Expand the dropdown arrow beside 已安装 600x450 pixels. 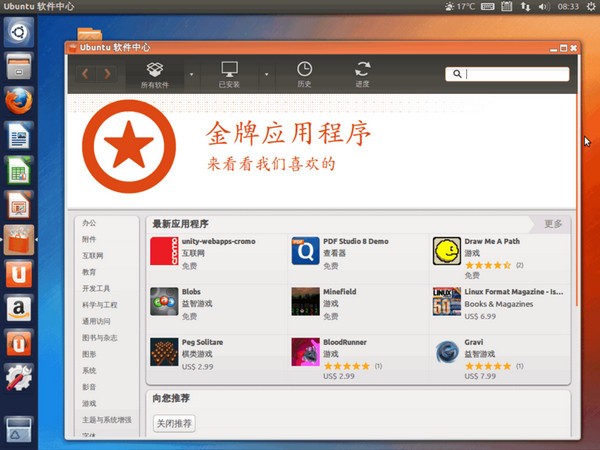pyautogui.click(x=266, y=74)
